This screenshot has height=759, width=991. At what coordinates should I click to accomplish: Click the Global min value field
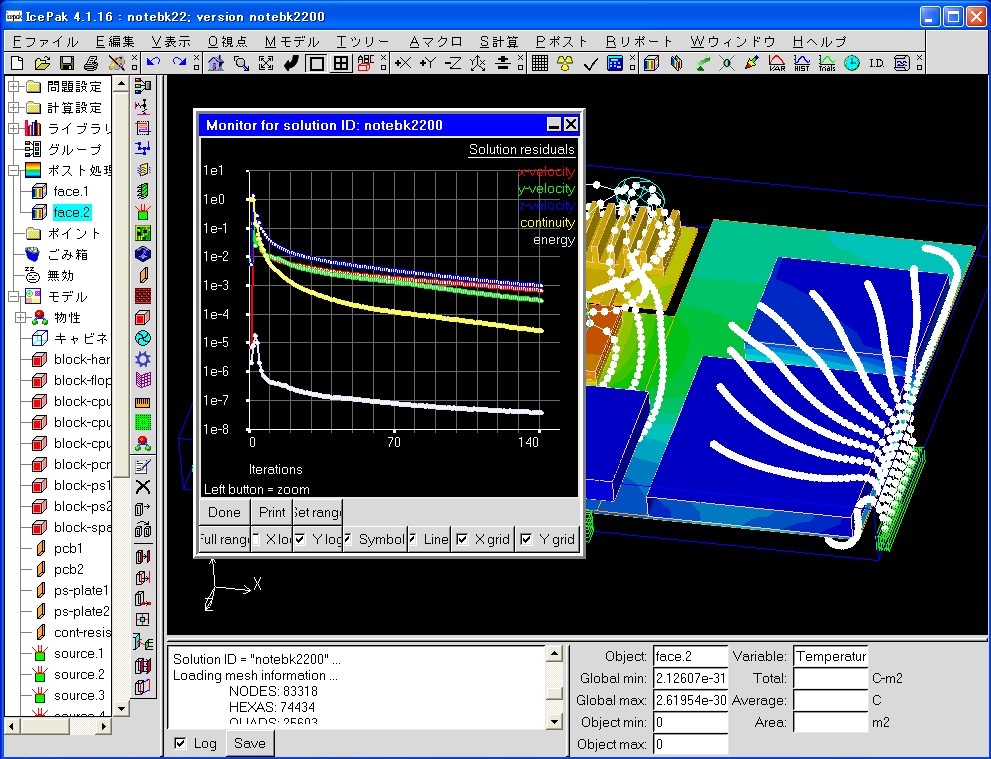pyautogui.click(x=690, y=679)
